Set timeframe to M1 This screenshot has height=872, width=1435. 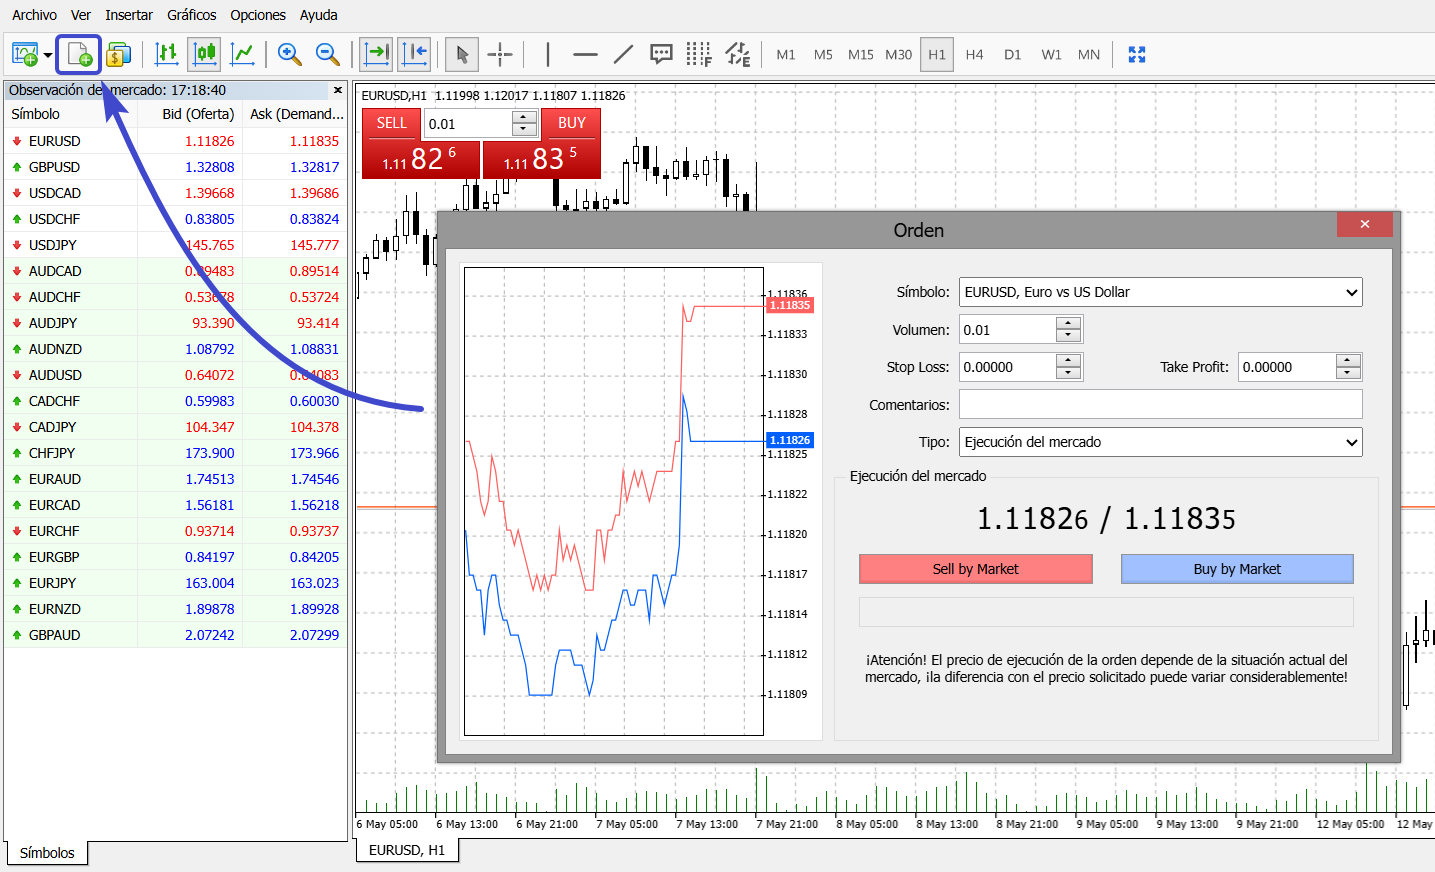[786, 54]
